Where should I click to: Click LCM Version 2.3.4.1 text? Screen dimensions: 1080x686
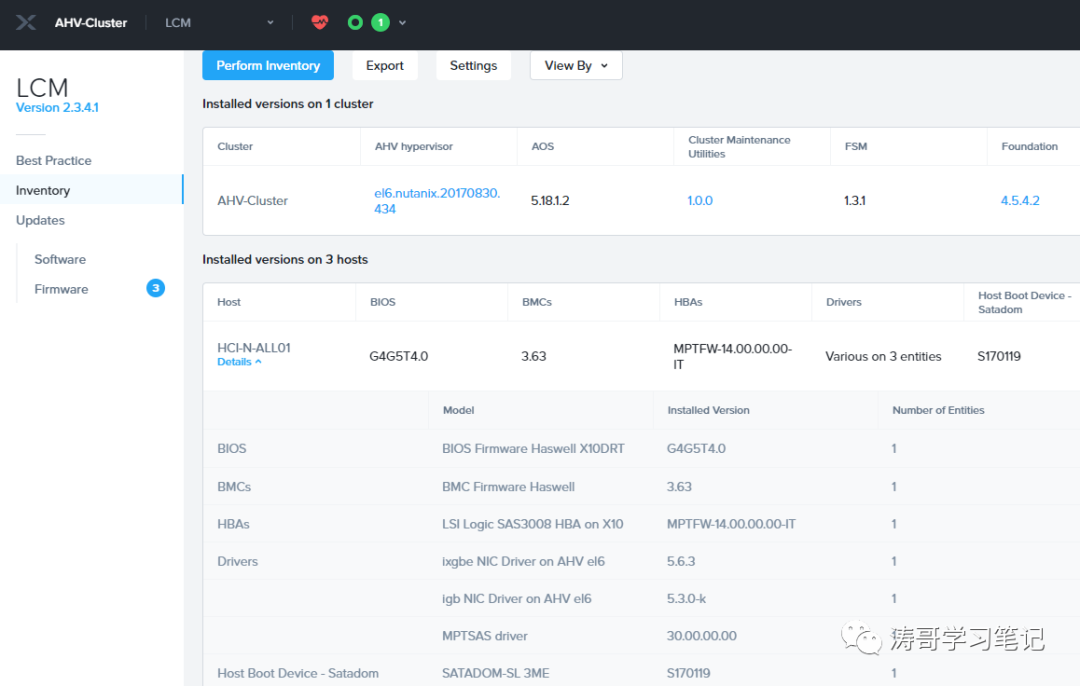pyautogui.click(x=57, y=107)
